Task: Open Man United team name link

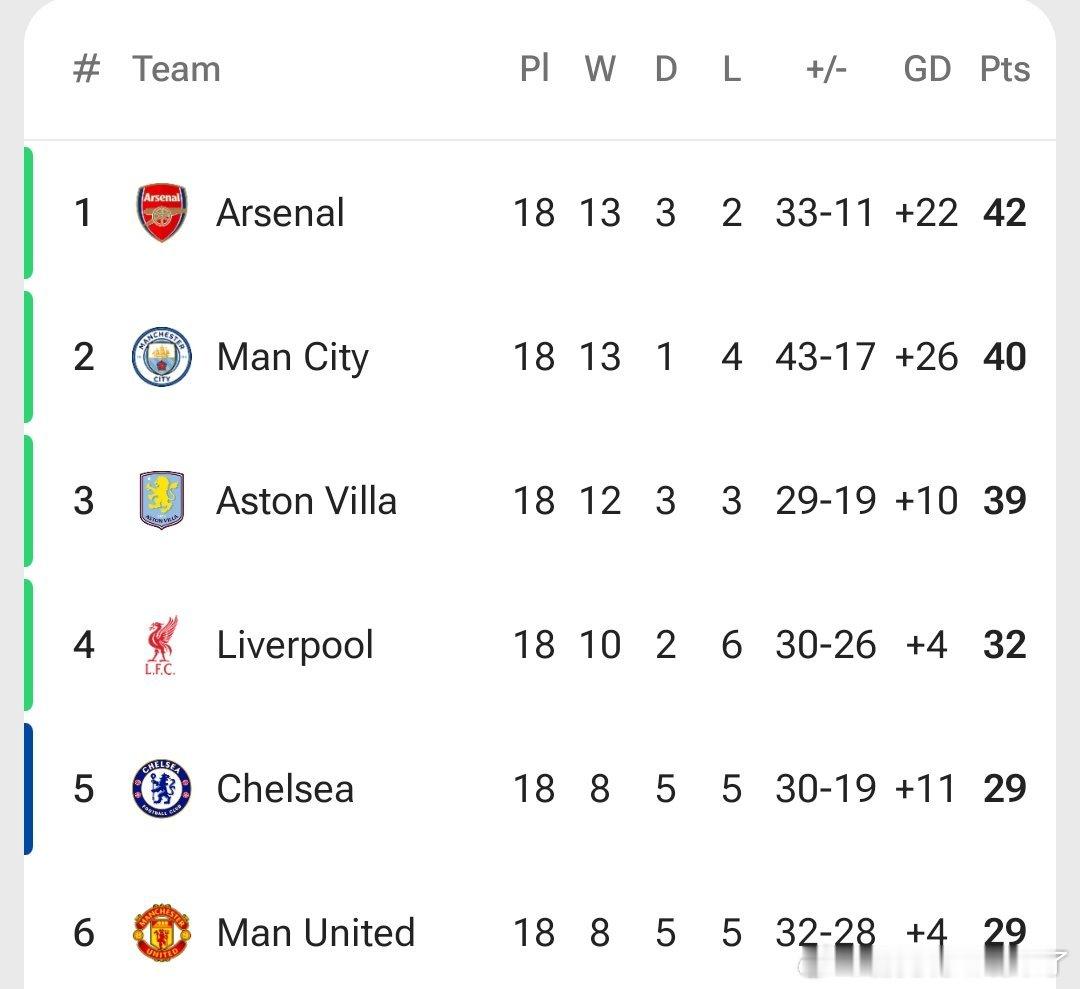Action: 315,933
